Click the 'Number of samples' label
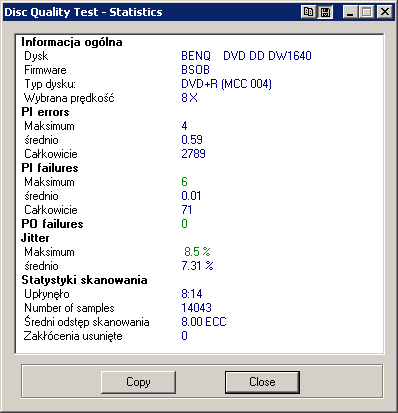Viewport: 398px width, 413px height. click(69, 308)
